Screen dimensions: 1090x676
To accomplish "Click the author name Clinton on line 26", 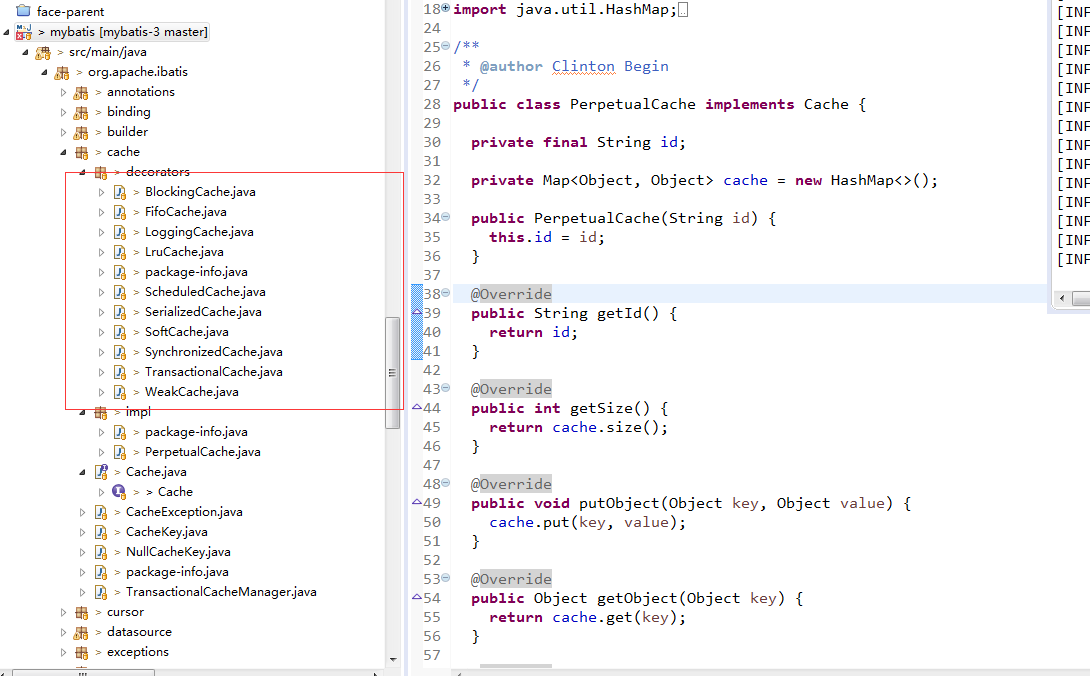I will 583,67.
